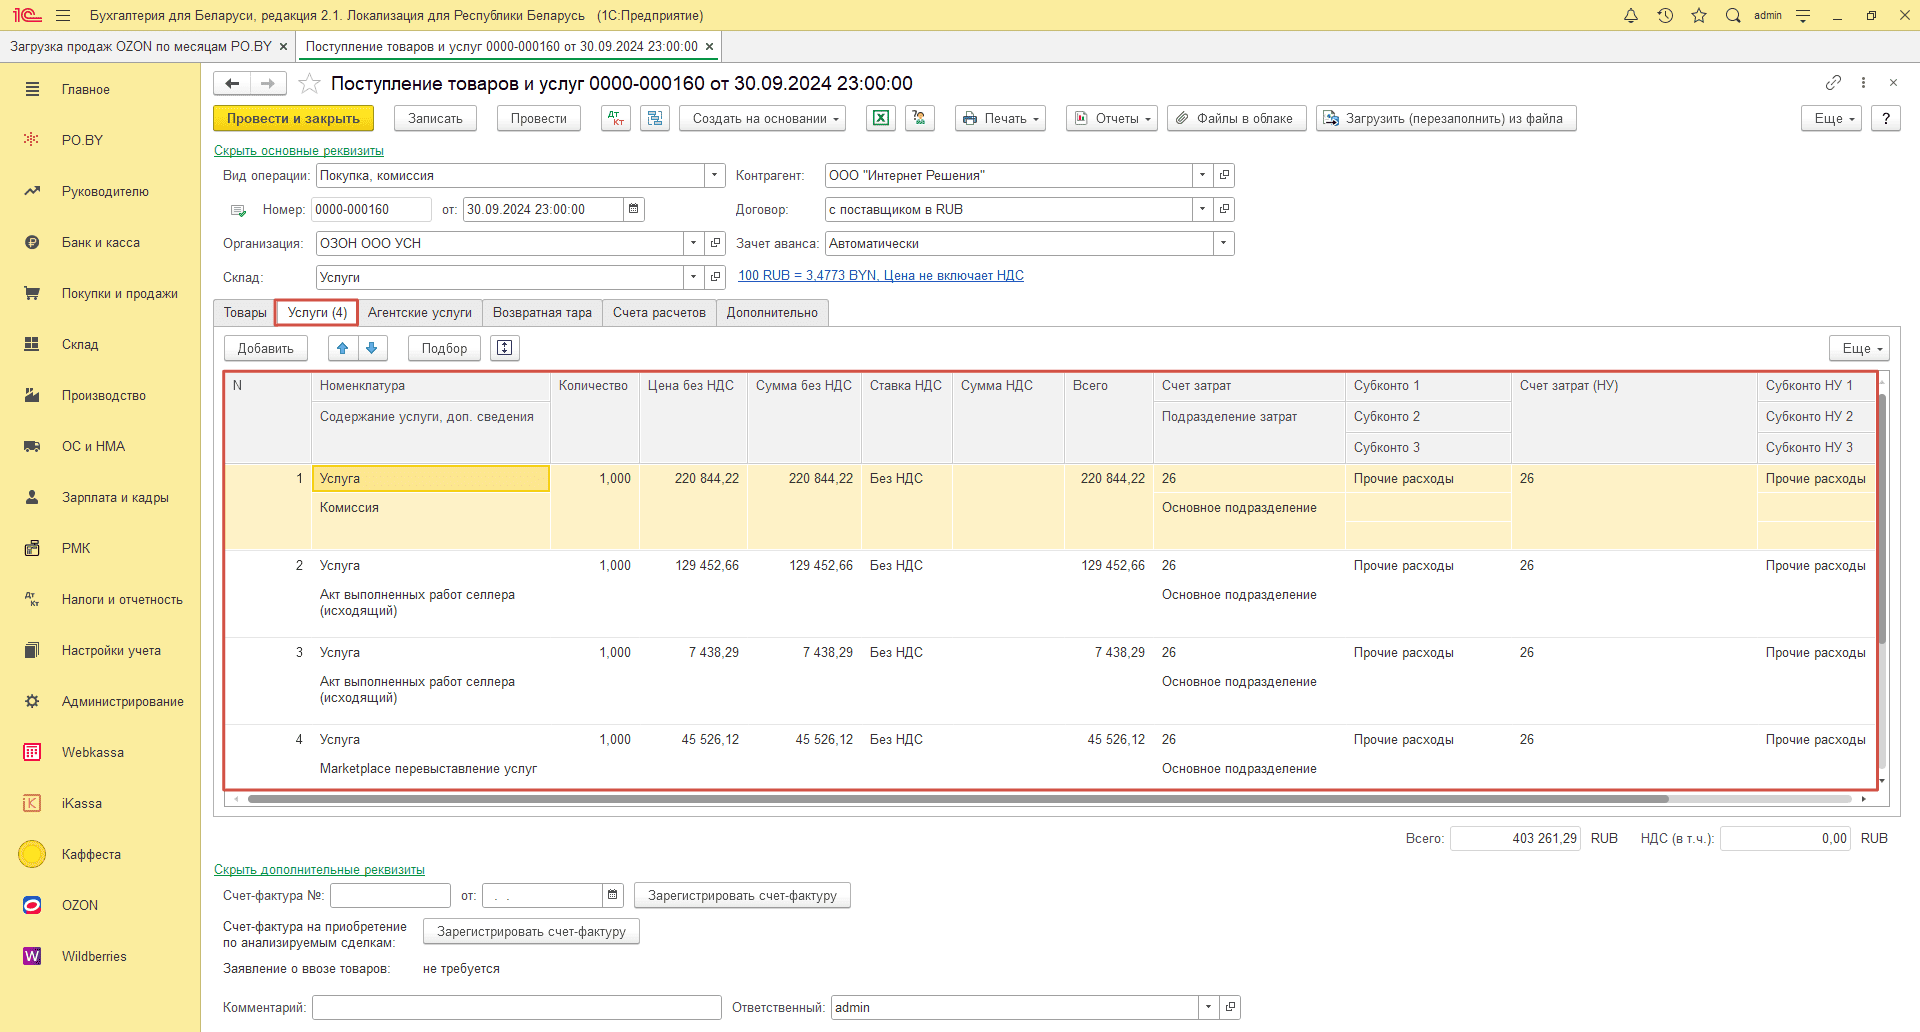The width and height of the screenshot is (1920, 1032).
Task: Switch to Загрузка продаж OZON tab
Action: click(141, 46)
